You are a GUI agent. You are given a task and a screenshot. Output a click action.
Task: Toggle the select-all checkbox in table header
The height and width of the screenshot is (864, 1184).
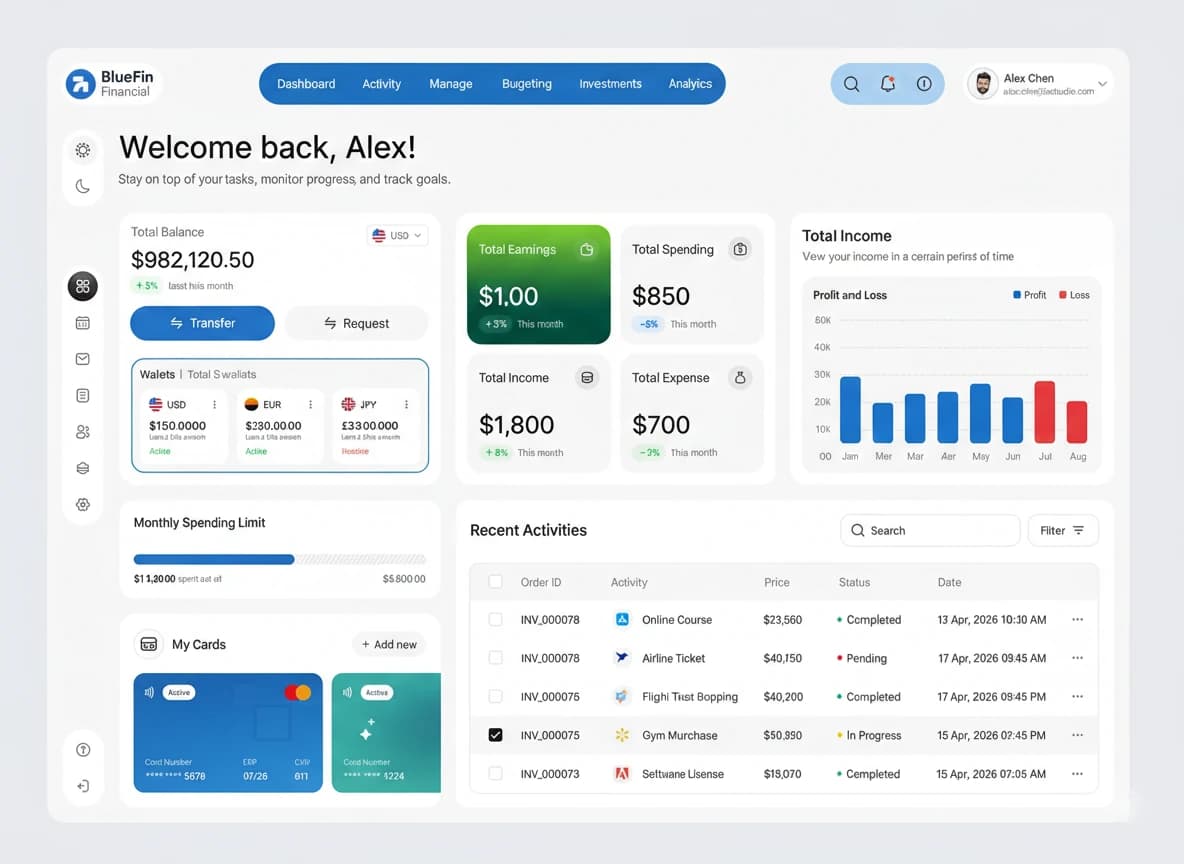click(x=495, y=582)
